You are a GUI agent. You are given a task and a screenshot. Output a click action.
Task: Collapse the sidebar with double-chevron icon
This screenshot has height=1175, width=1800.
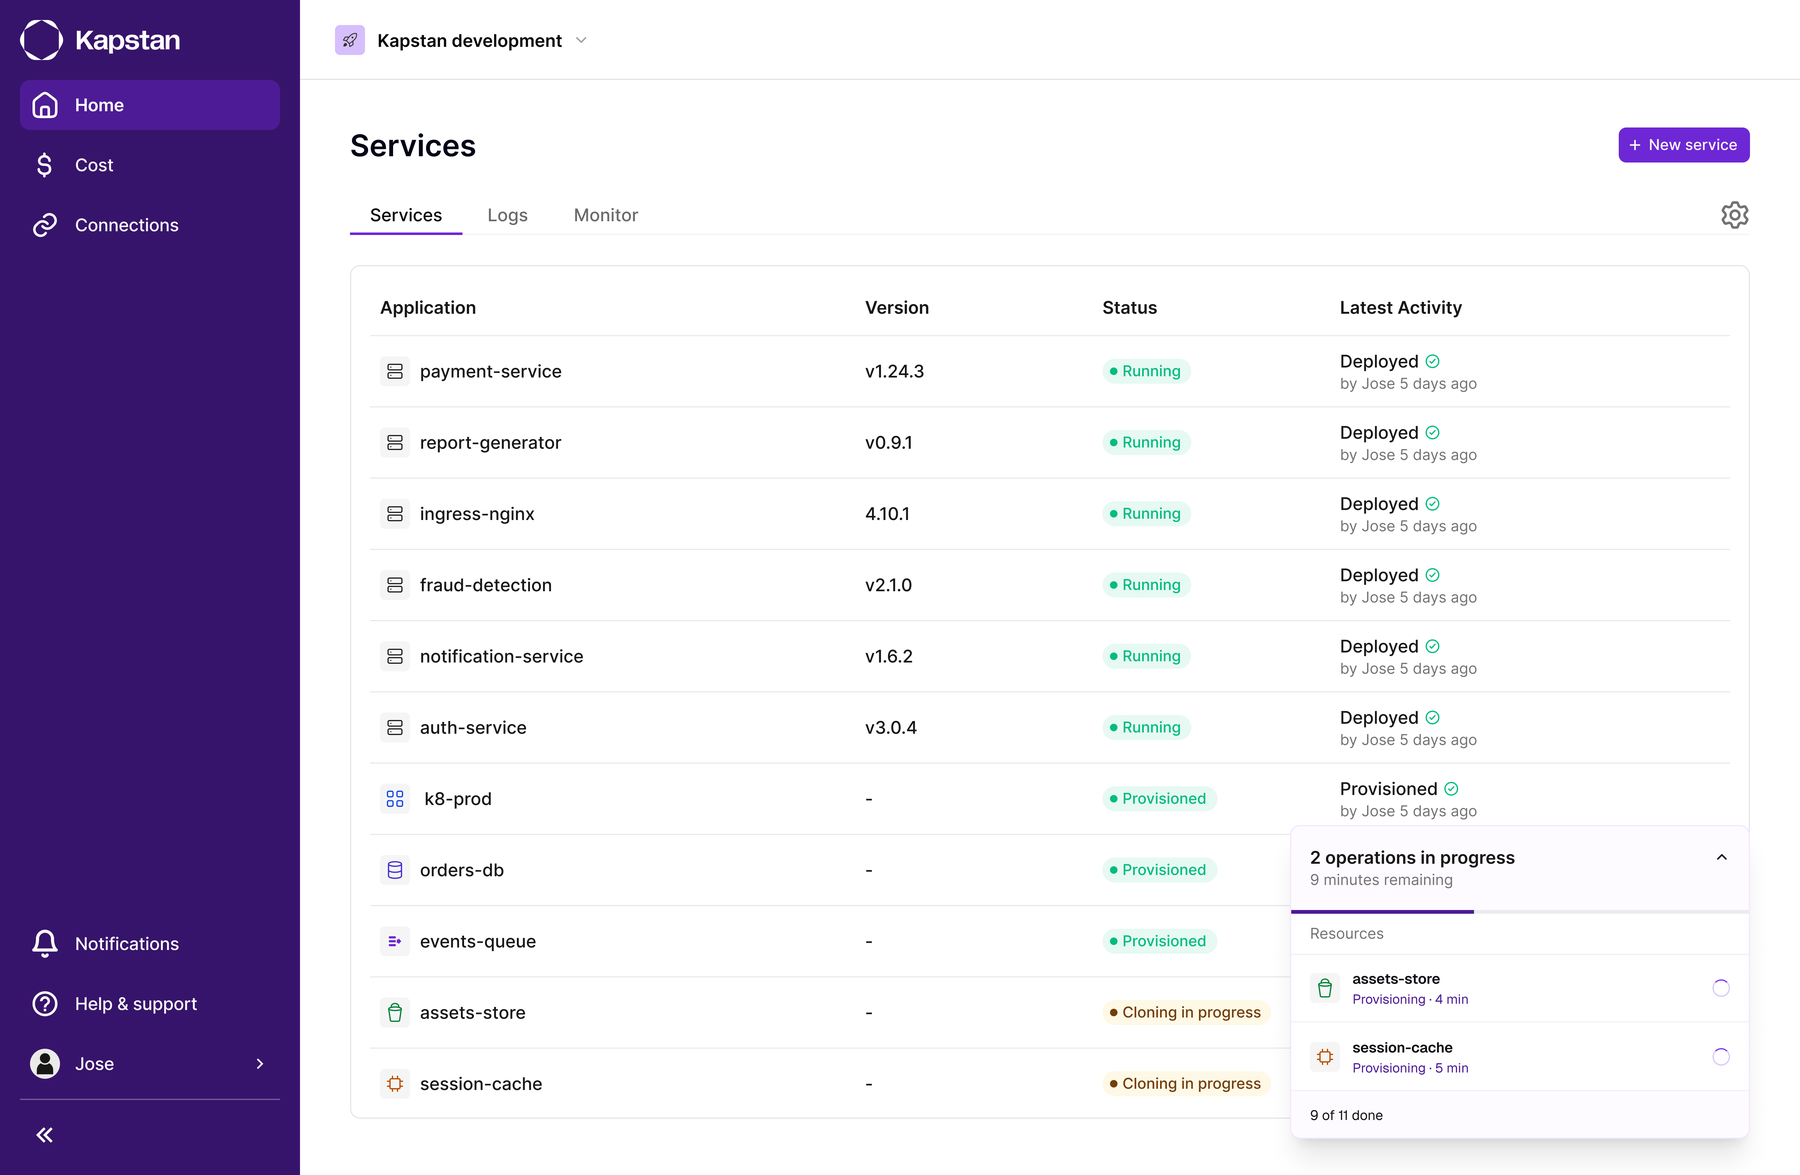45,1135
